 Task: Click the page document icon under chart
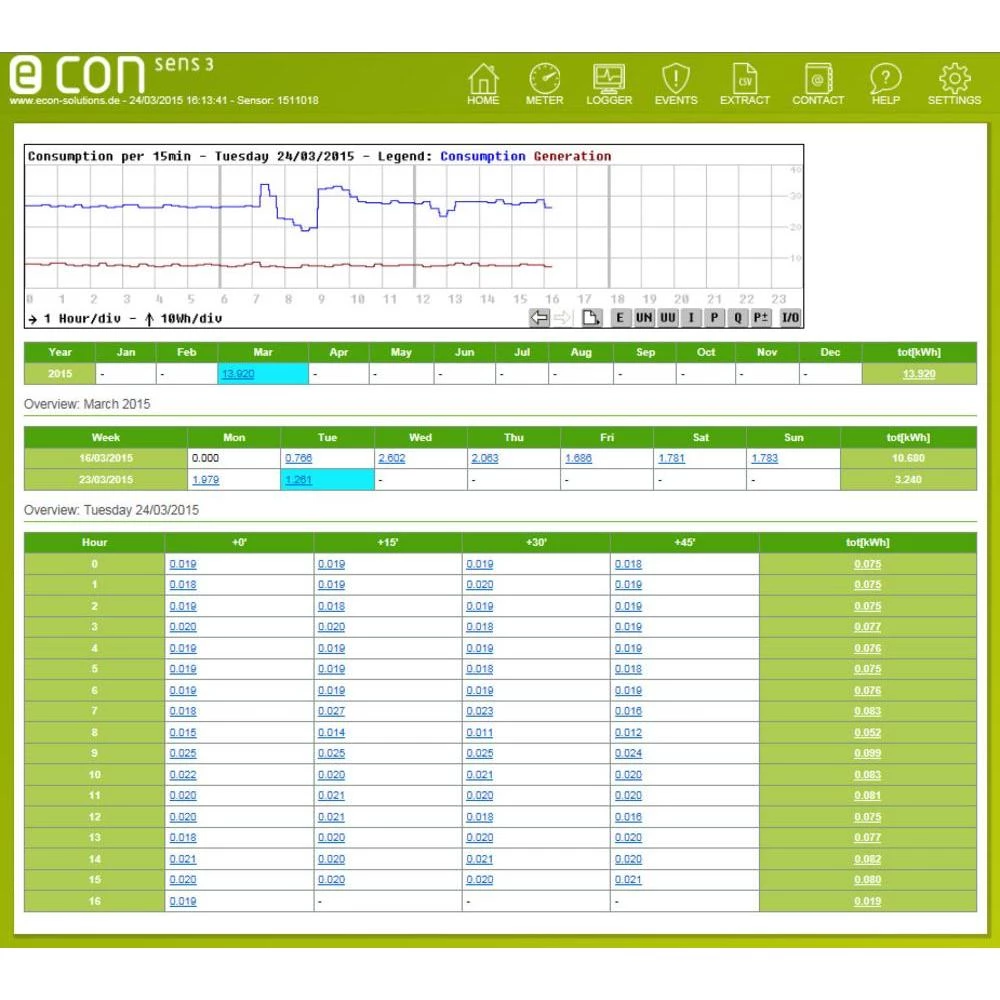pos(591,318)
